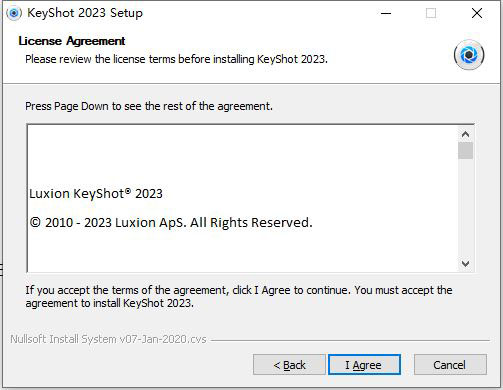Image resolution: width=503 pixels, height=390 pixels.
Task: Click the 'Nullsoft Install System' branding text
Action: tap(108, 339)
